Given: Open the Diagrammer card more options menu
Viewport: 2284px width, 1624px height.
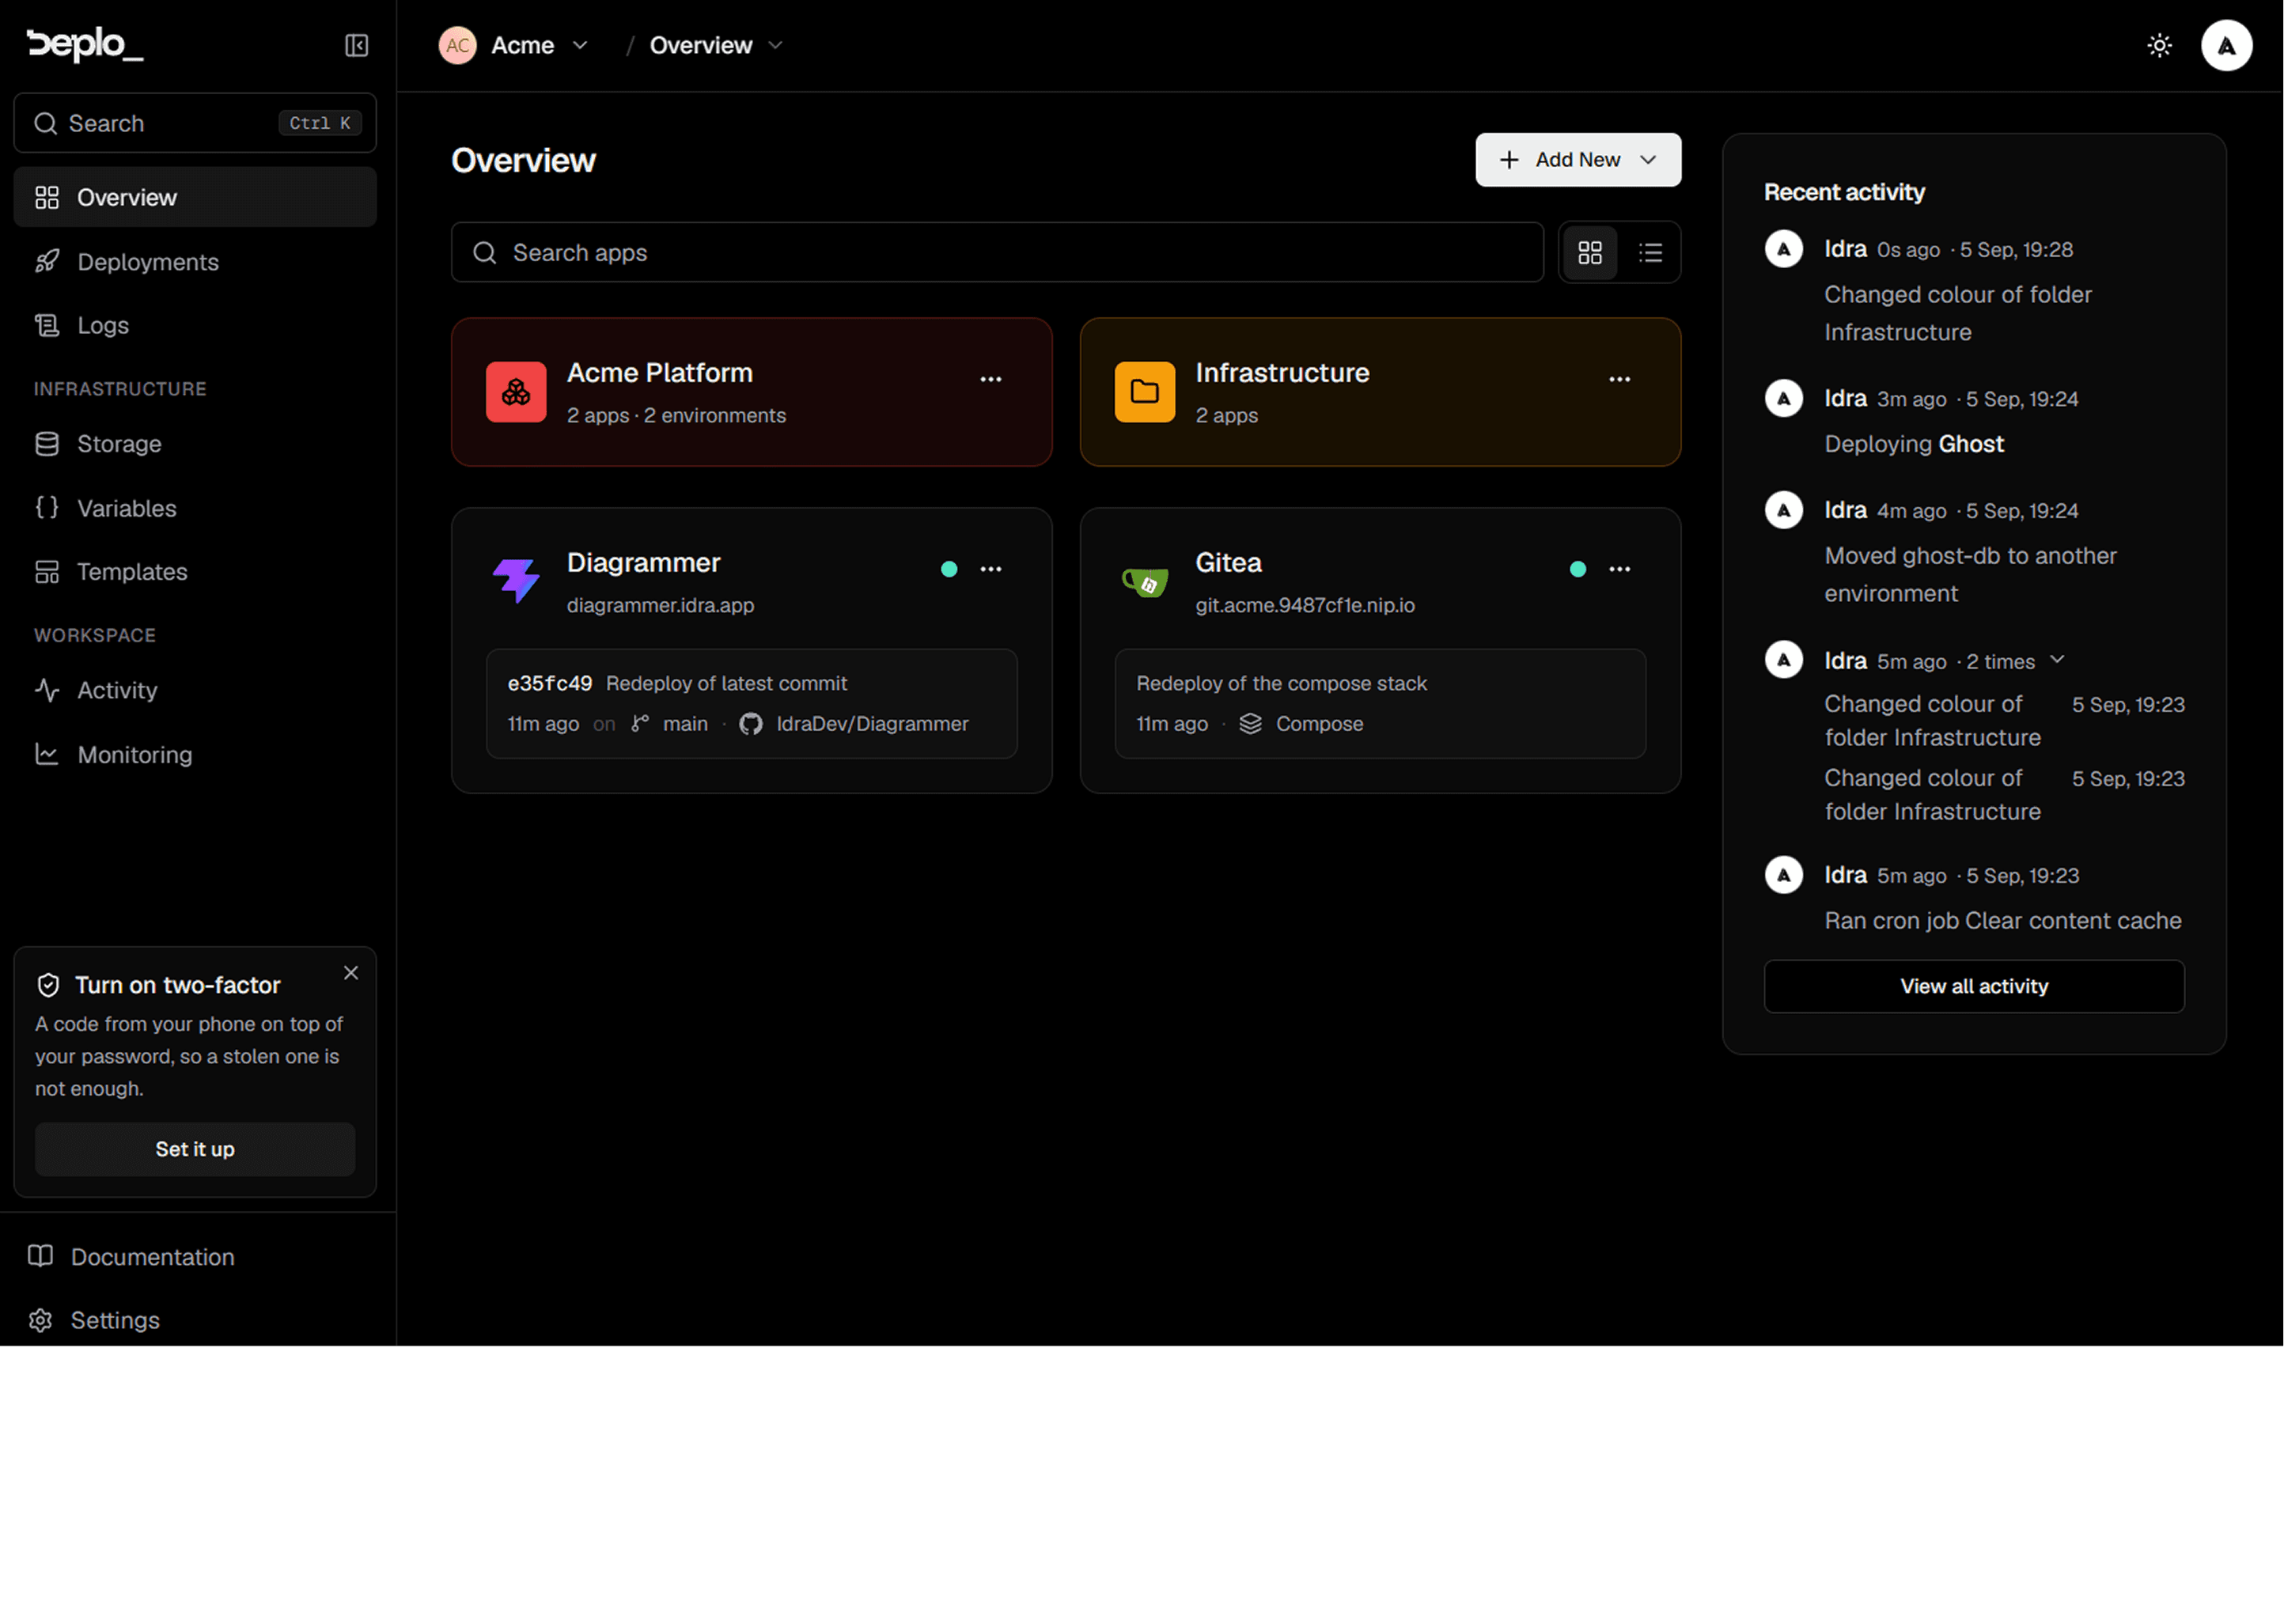Looking at the screenshot, I should click(x=990, y=569).
